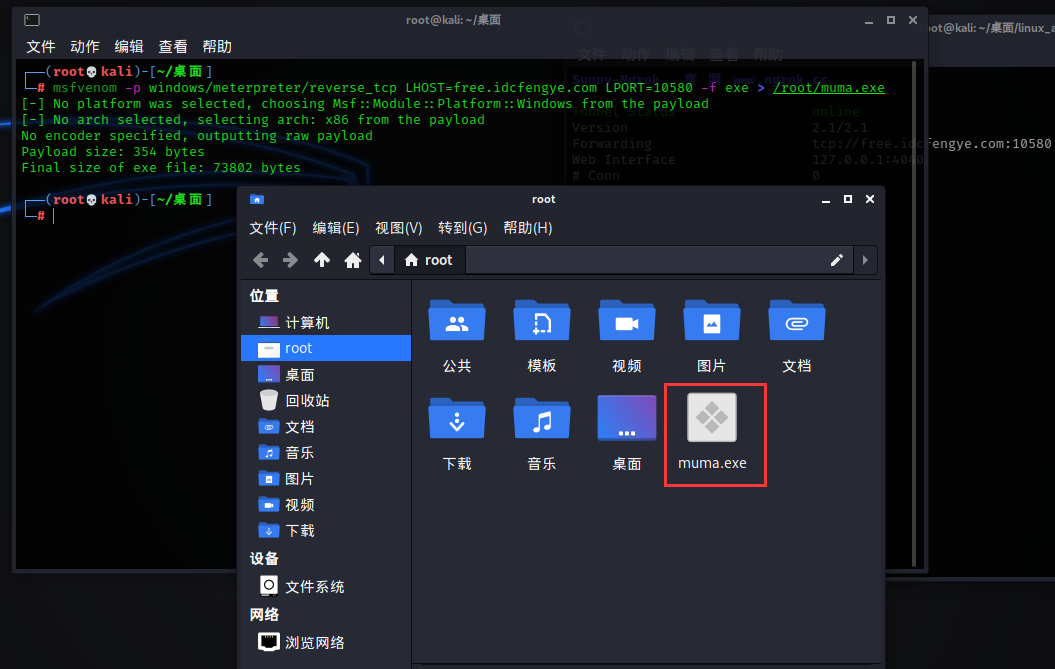Go back in file manager
Screen dimensions: 1055x669
(x=260, y=260)
